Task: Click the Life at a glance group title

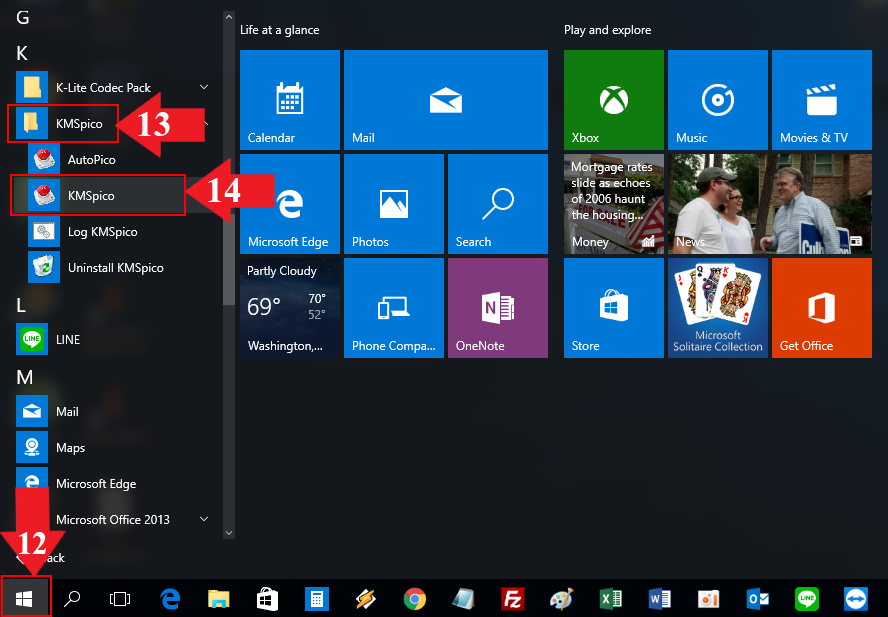Action: point(280,30)
